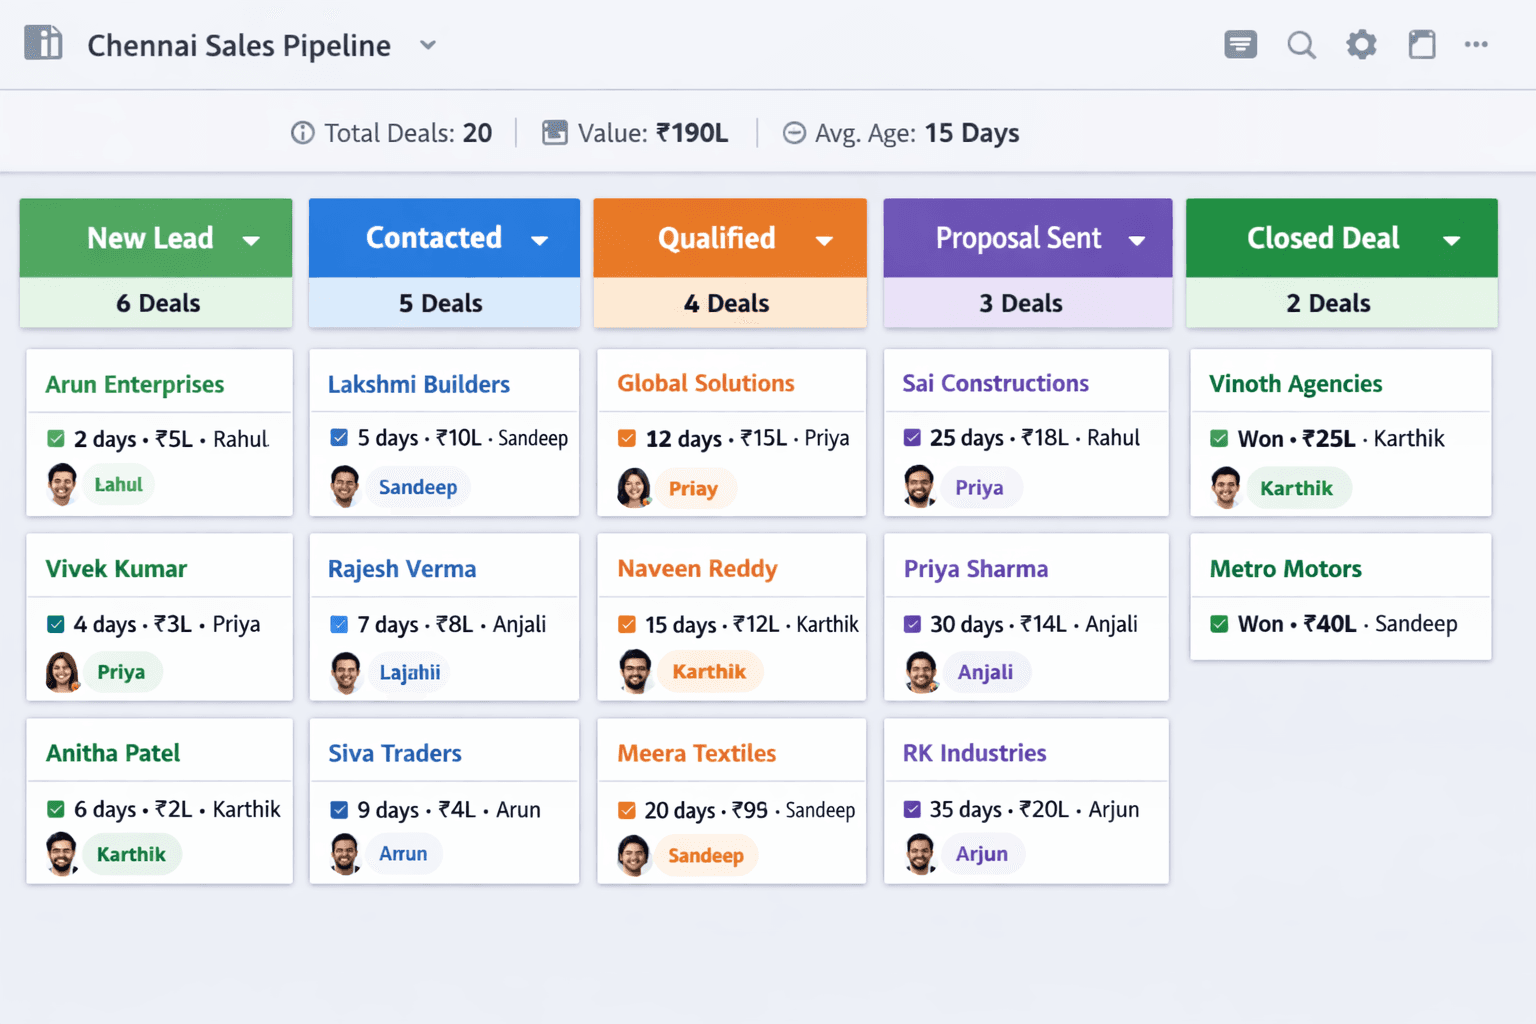
Task: Click the Value stat icon
Action: pyautogui.click(x=553, y=132)
